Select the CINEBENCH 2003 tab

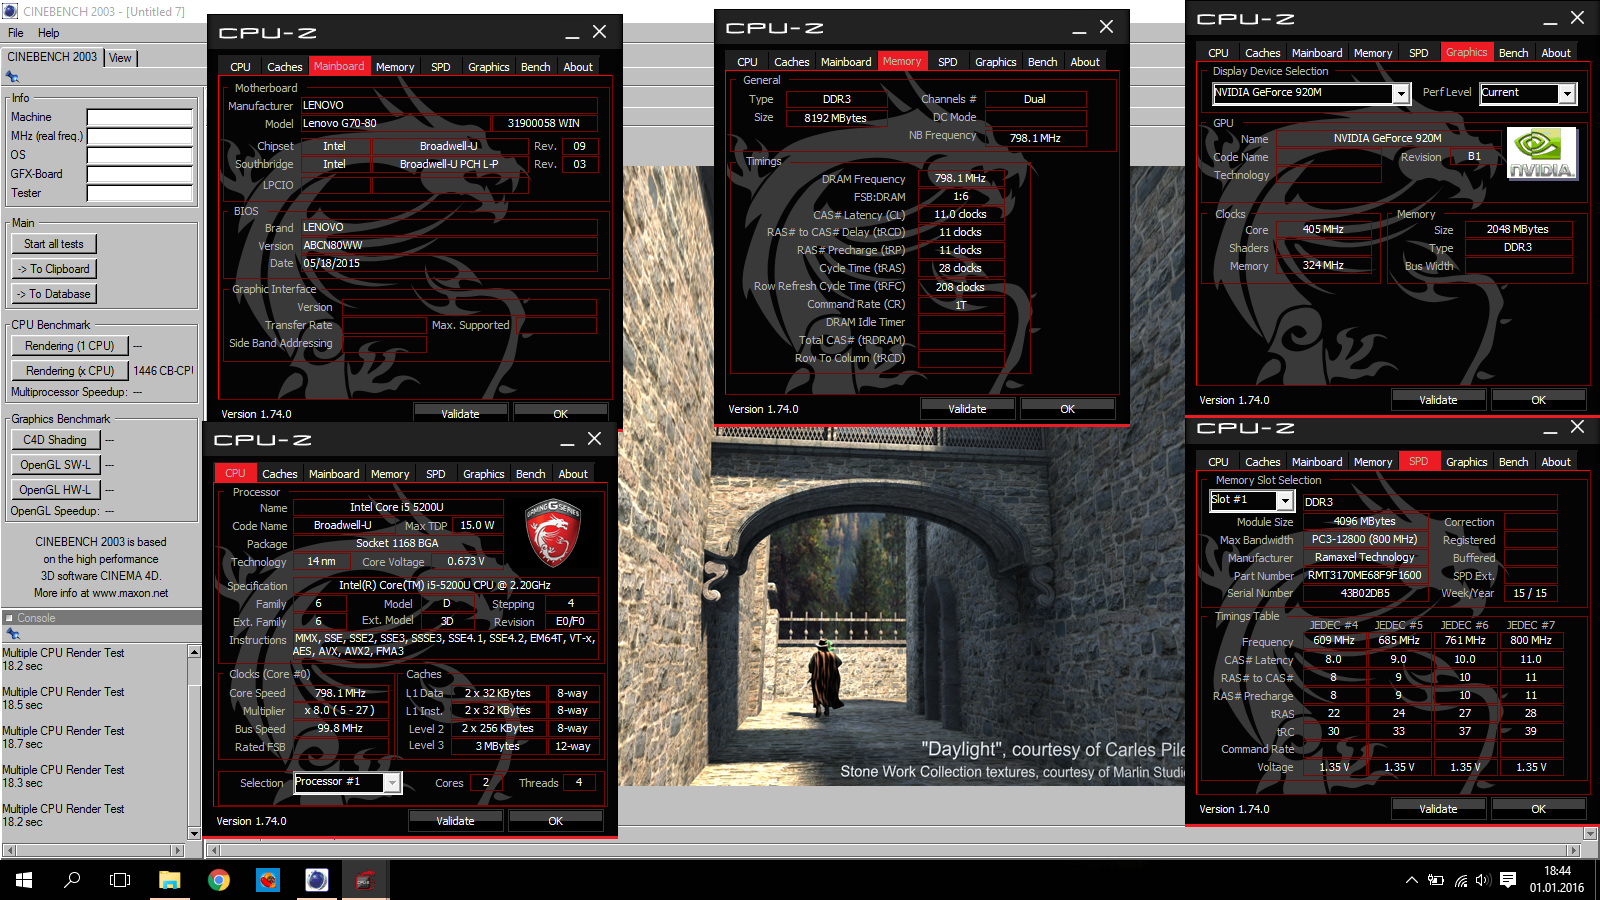(x=52, y=57)
